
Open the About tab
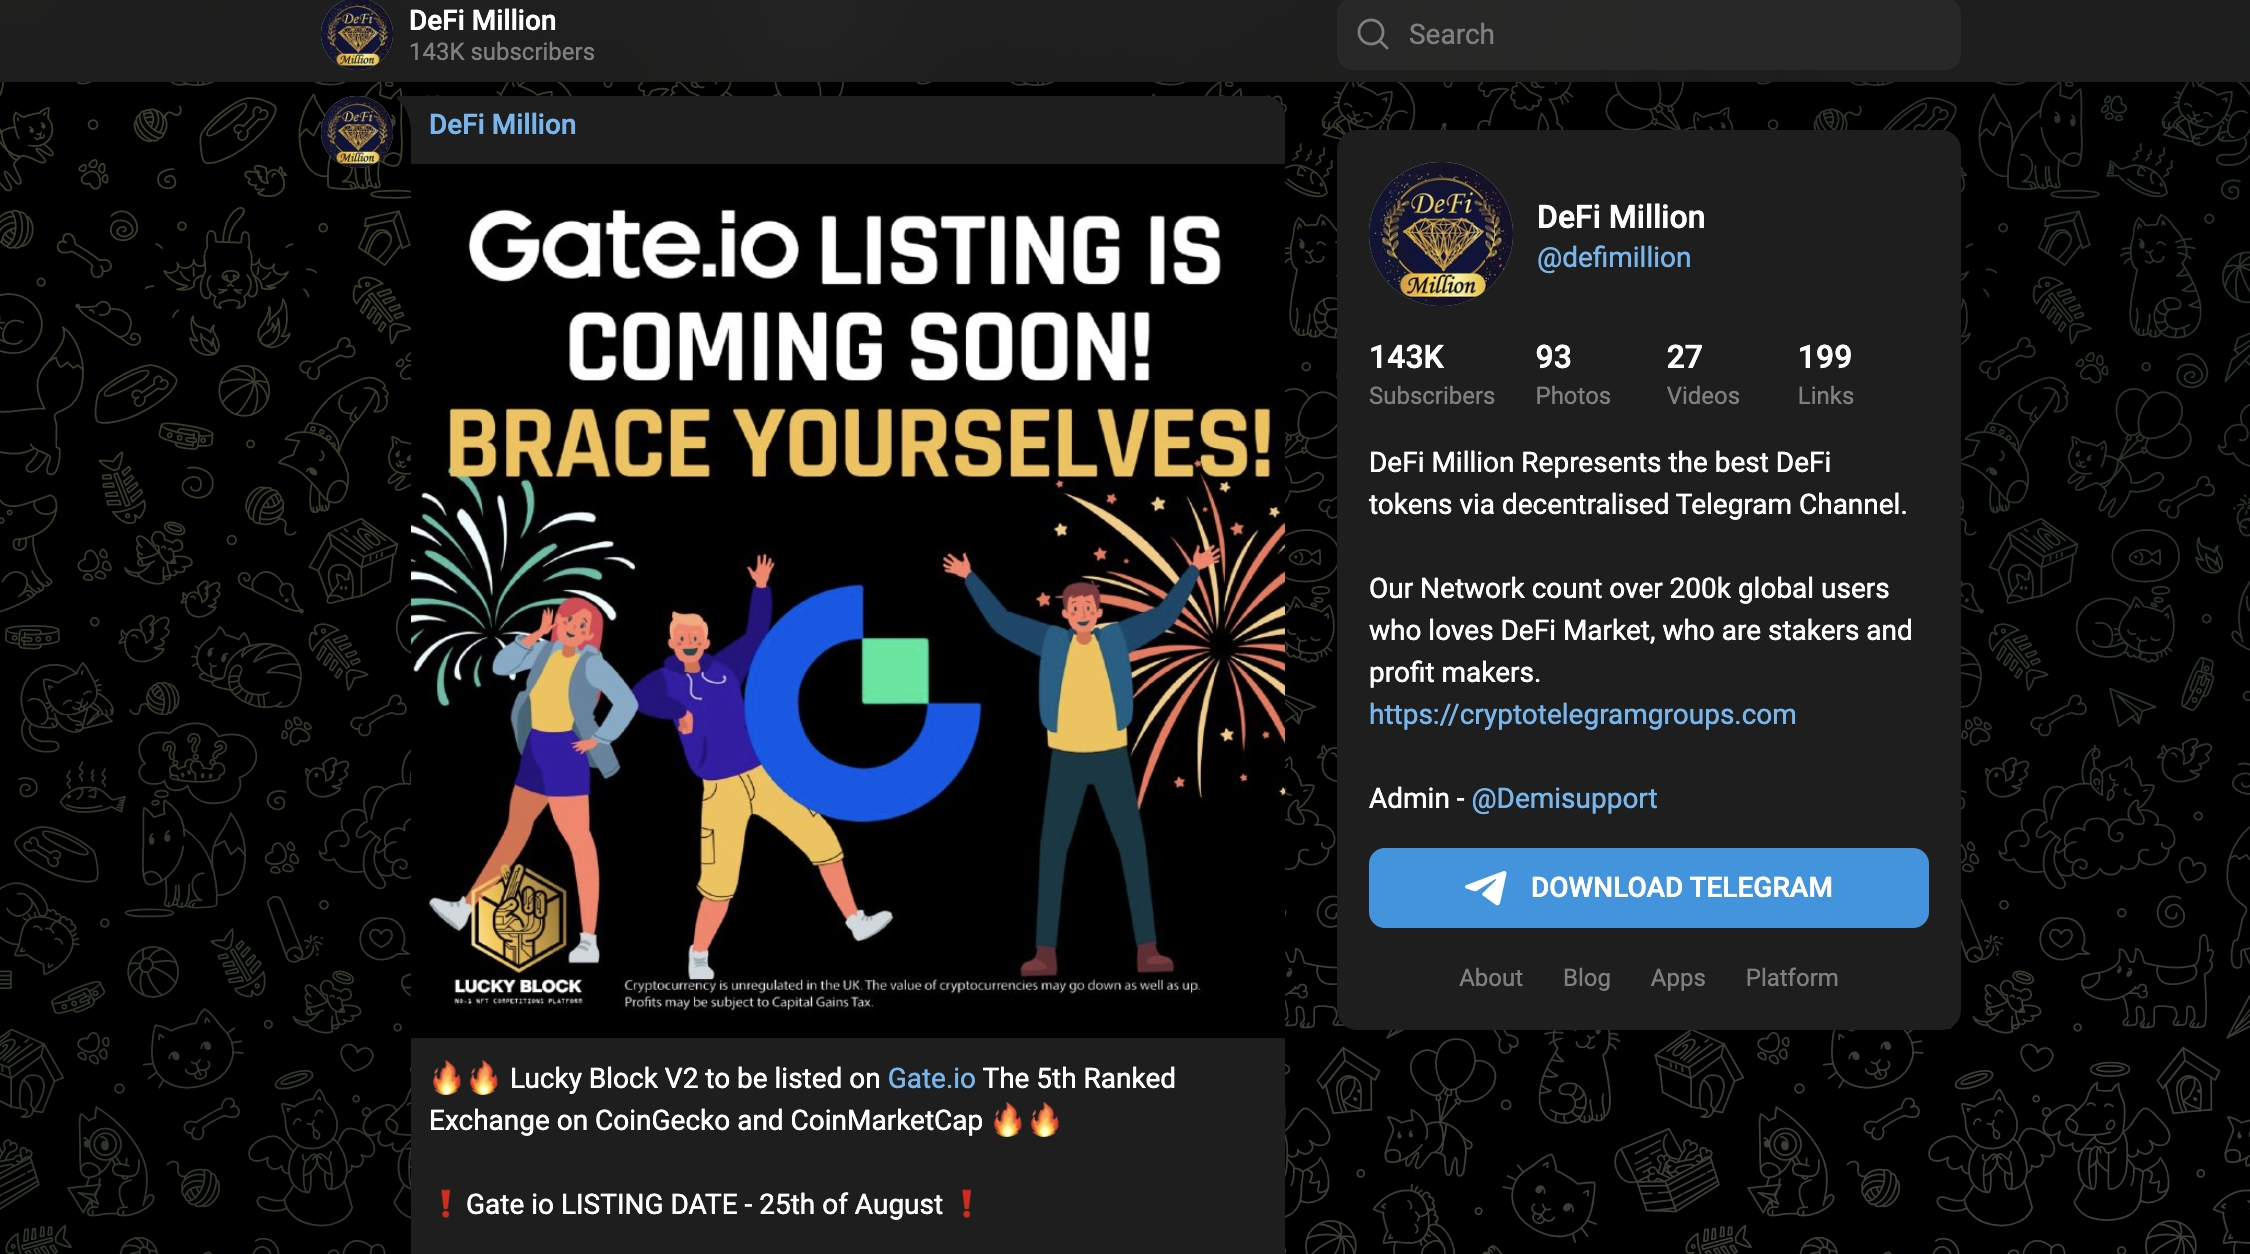point(1487,976)
